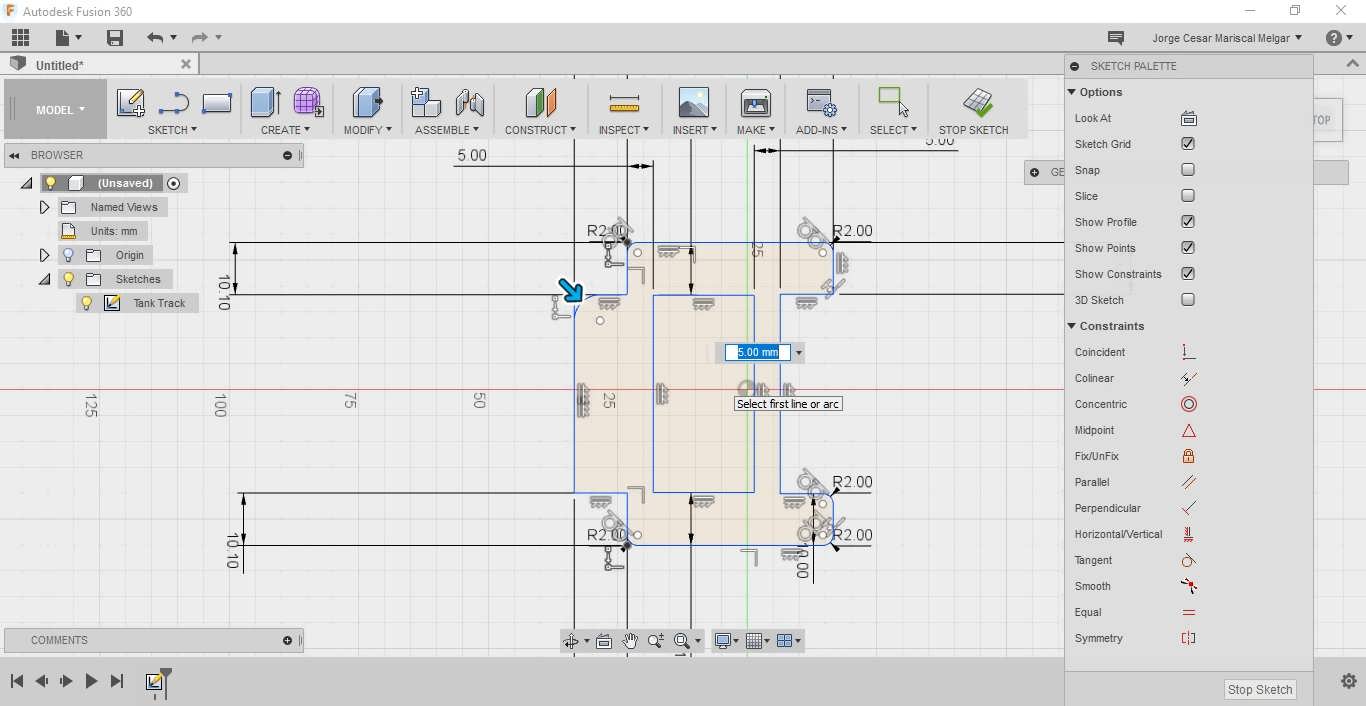
Task: Toggle Tank Track sketch visibility bulb
Action: point(87,303)
